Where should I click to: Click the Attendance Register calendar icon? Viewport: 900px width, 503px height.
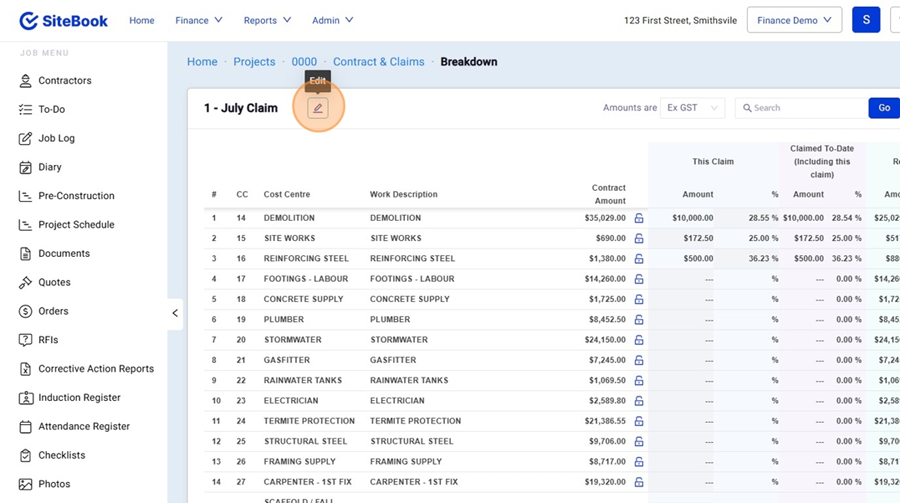click(x=25, y=427)
